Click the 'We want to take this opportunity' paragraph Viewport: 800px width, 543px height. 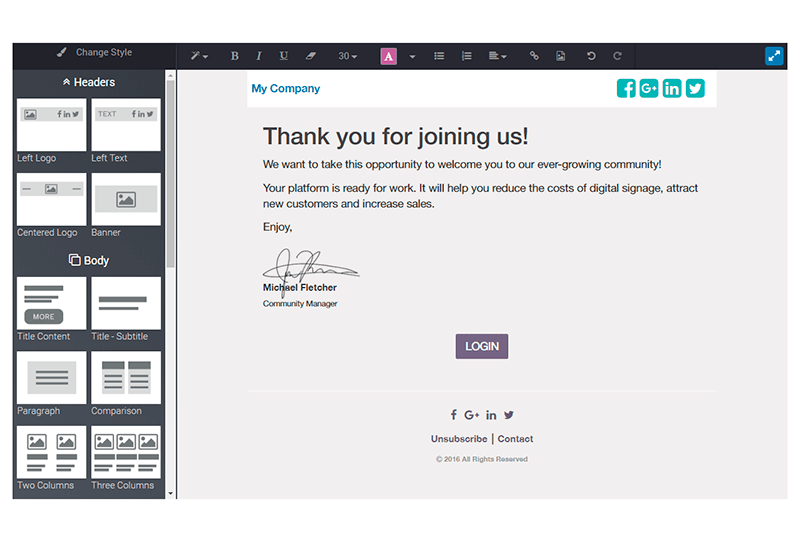coord(462,164)
